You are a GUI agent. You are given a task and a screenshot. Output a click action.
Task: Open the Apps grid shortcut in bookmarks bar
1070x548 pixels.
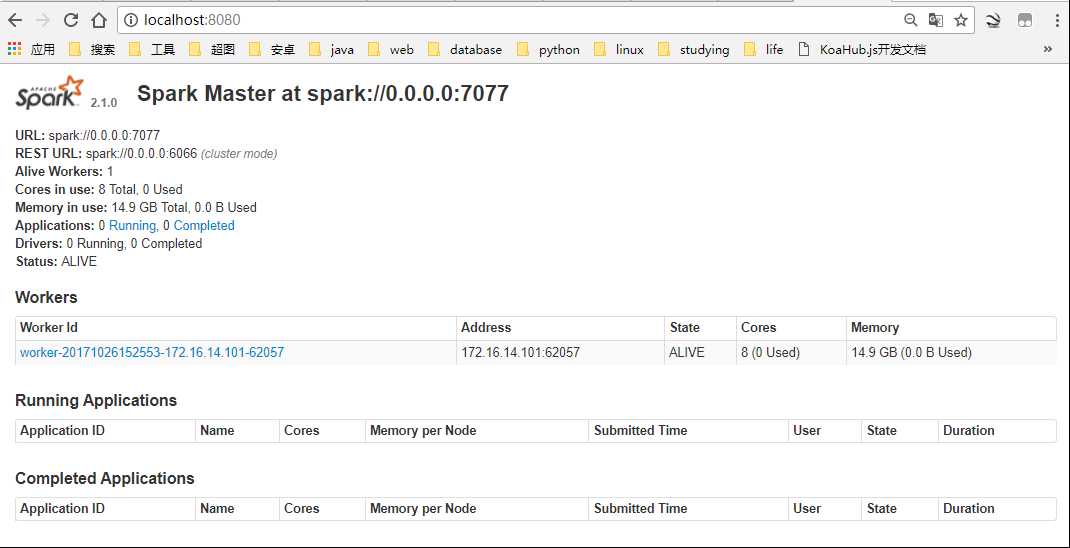[31, 49]
